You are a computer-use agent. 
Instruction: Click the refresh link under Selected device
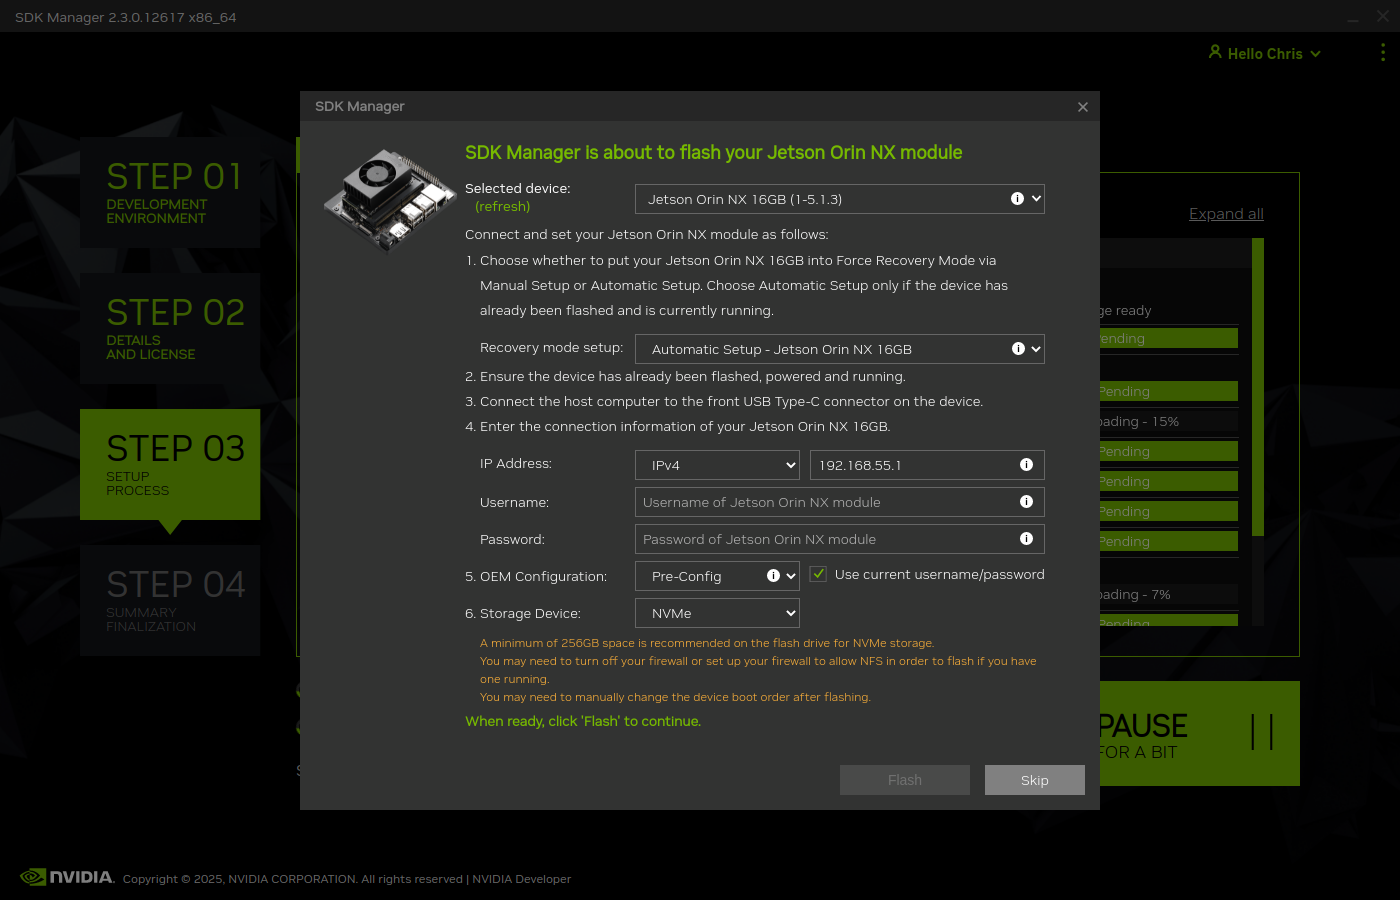[502, 207]
